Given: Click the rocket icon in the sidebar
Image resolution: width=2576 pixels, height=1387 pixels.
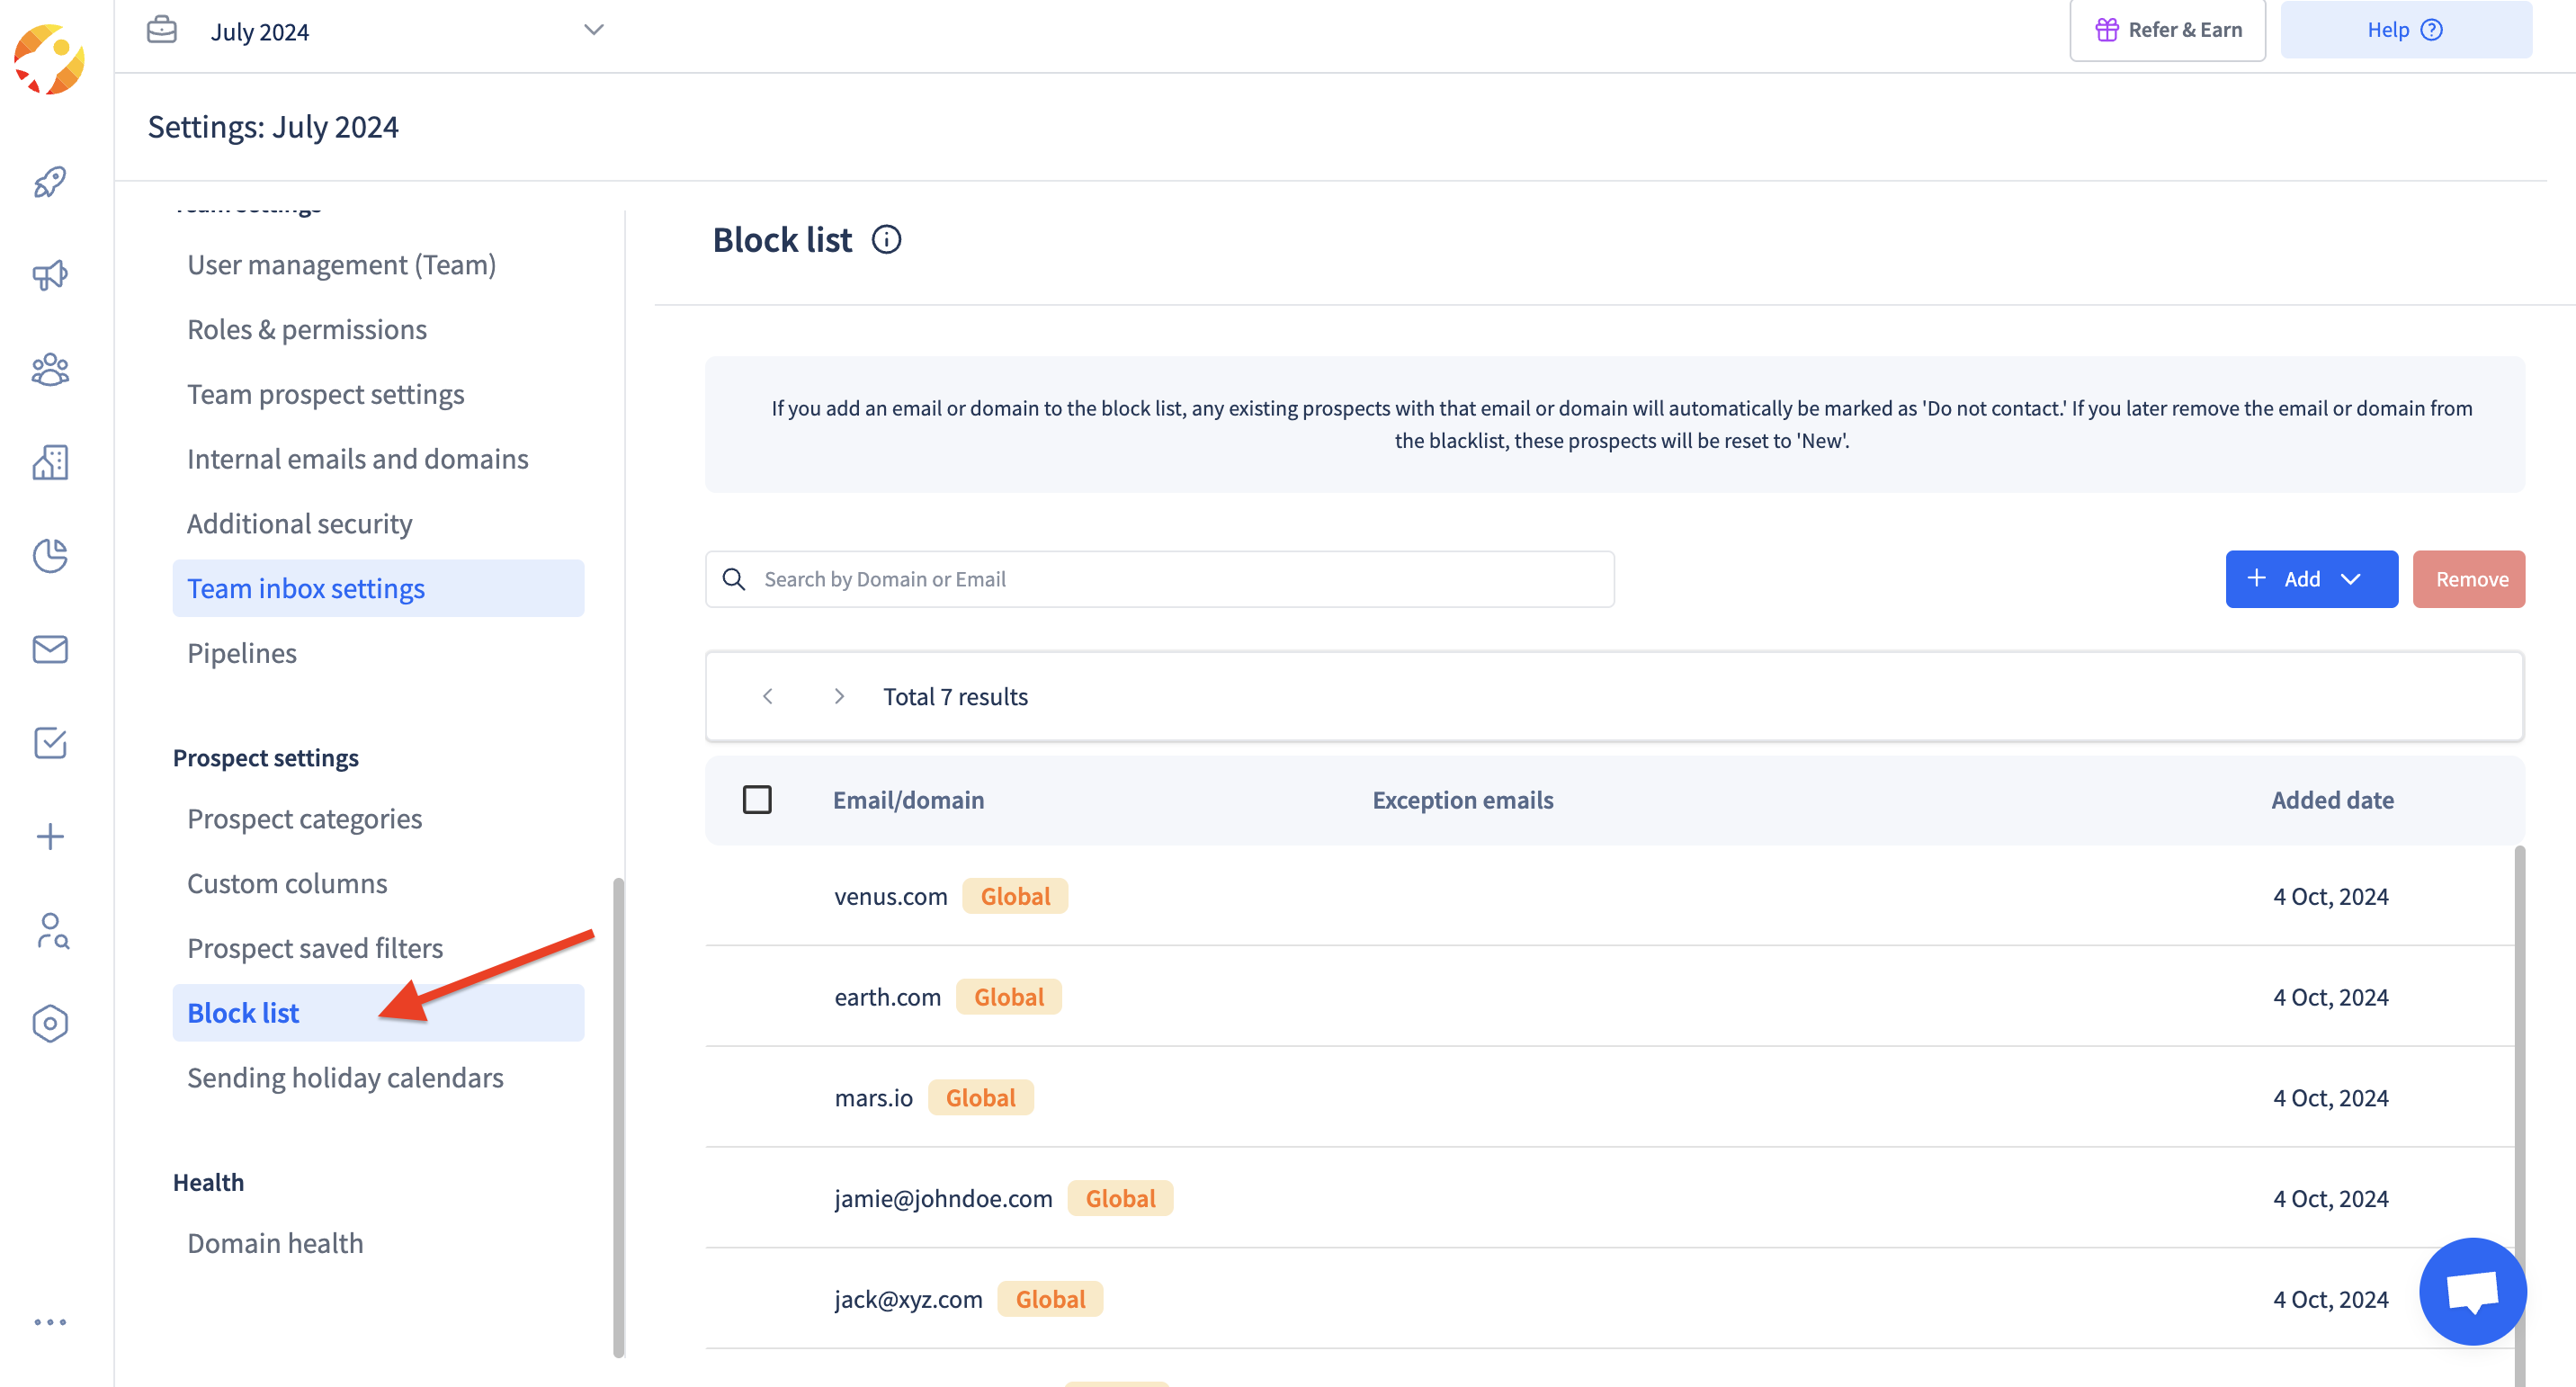Looking at the screenshot, I should [x=50, y=182].
